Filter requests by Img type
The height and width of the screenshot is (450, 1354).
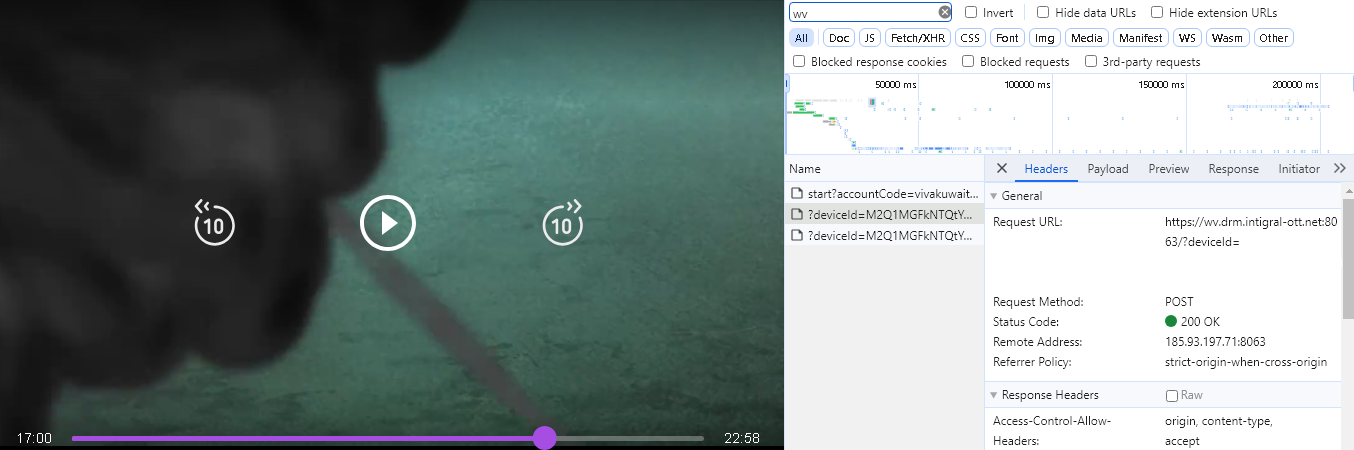pyautogui.click(x=1045, y=38)
